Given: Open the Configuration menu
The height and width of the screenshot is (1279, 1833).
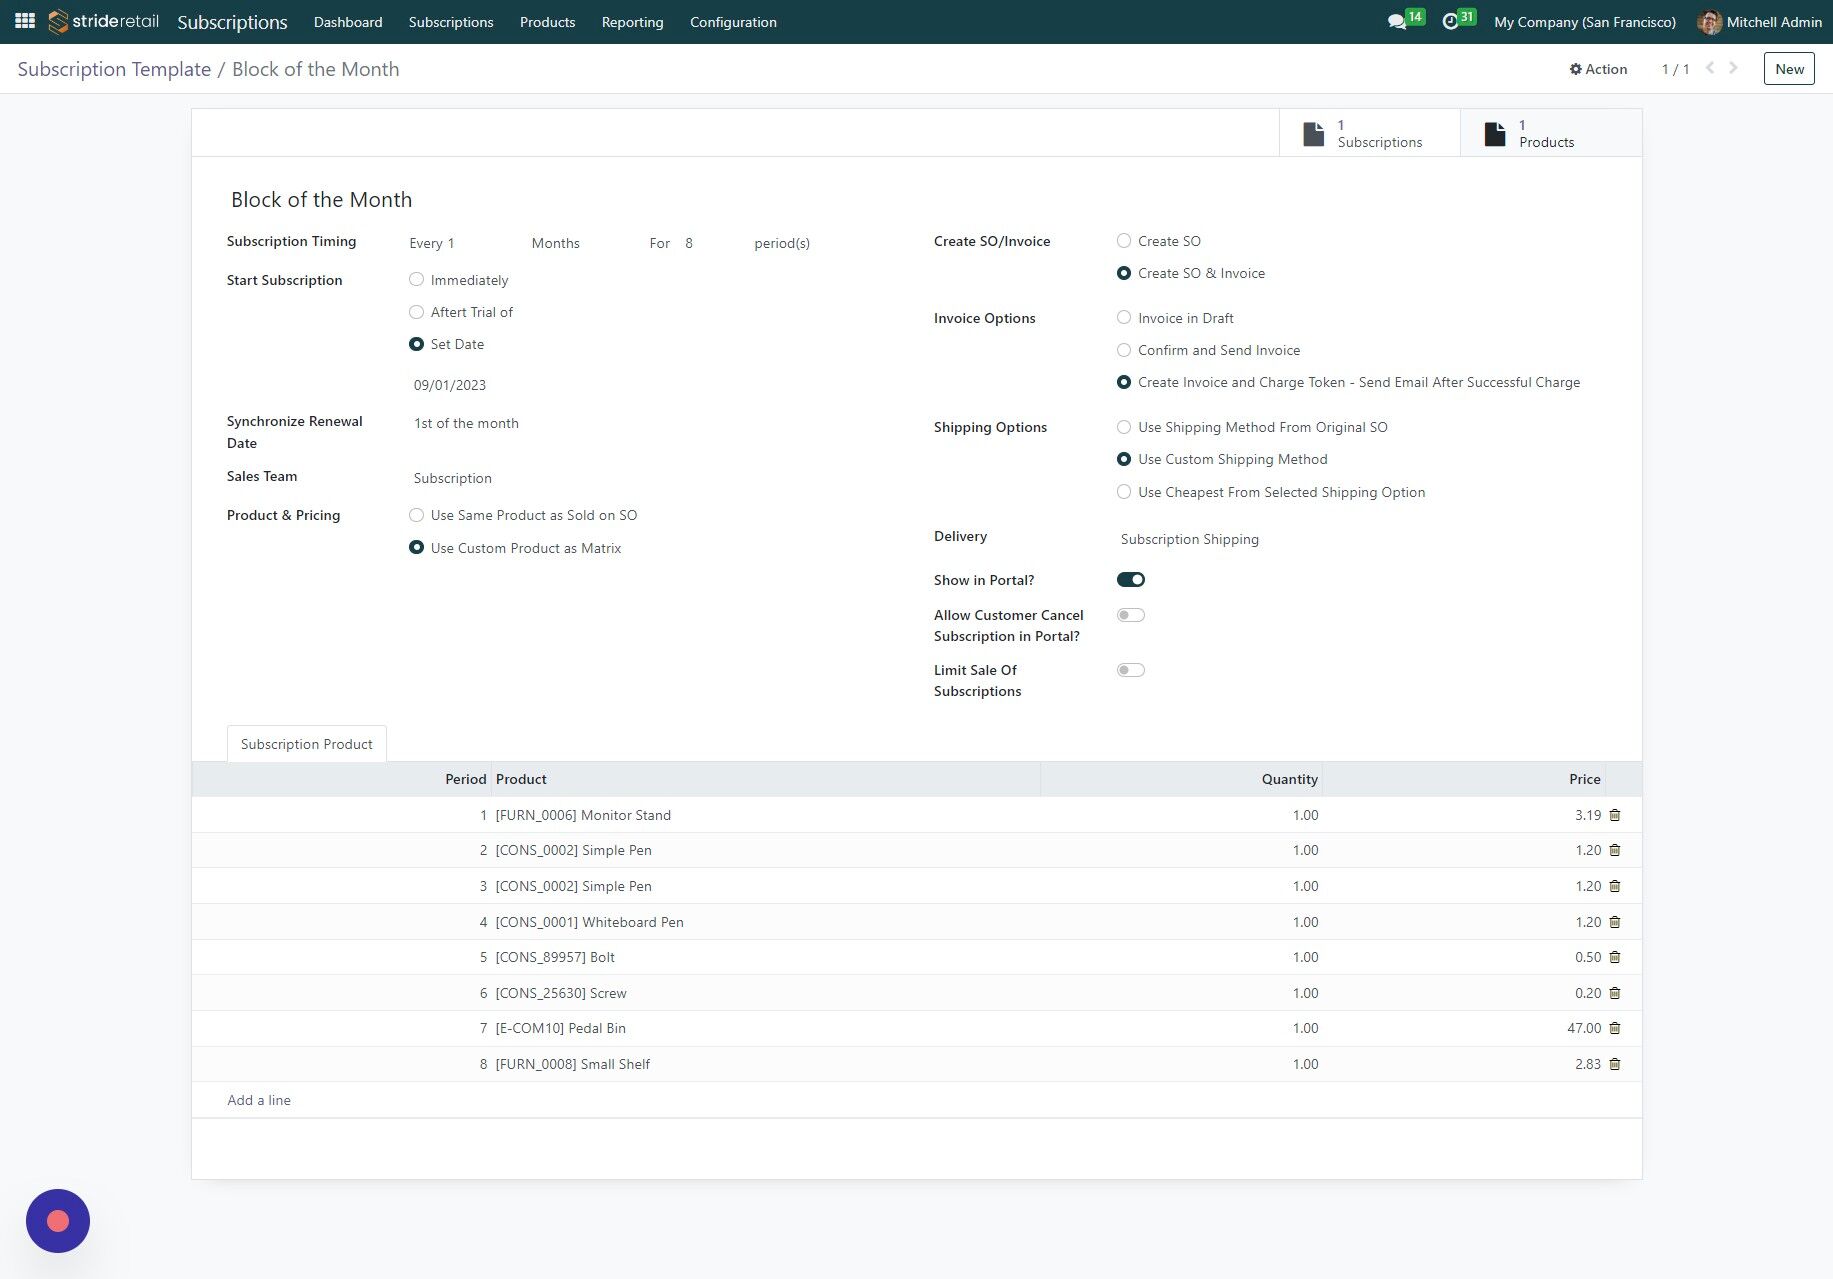Looking at the screenshot, I should [x=733, y=22].
